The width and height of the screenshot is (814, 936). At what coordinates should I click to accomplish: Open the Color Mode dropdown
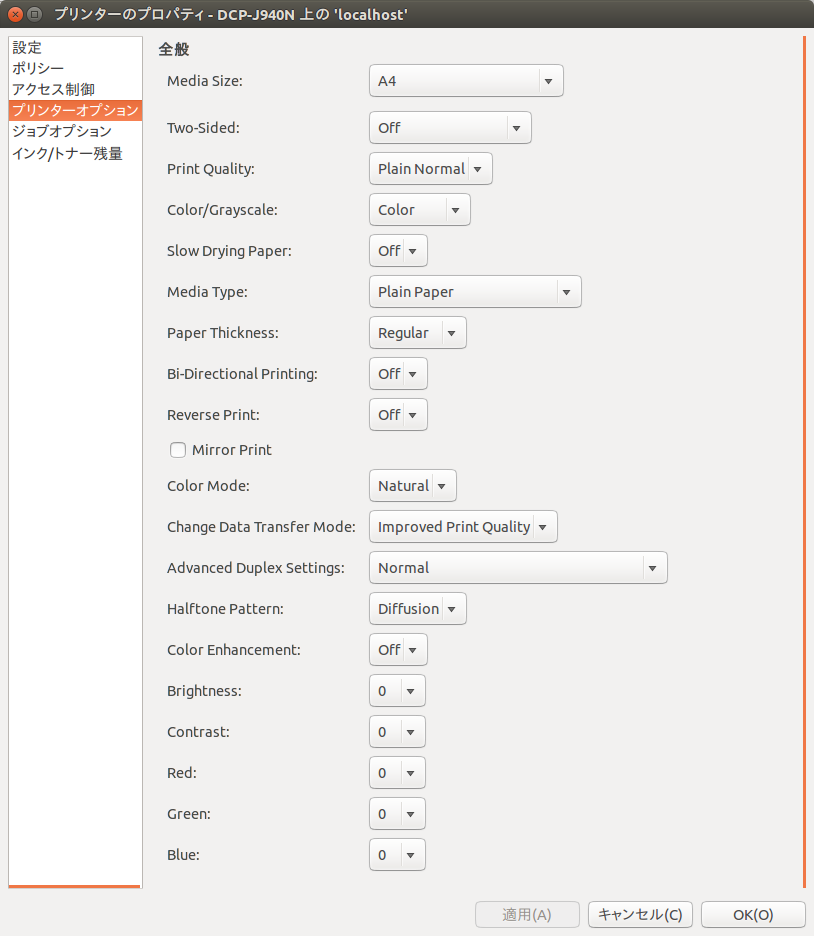coord(412,486)
